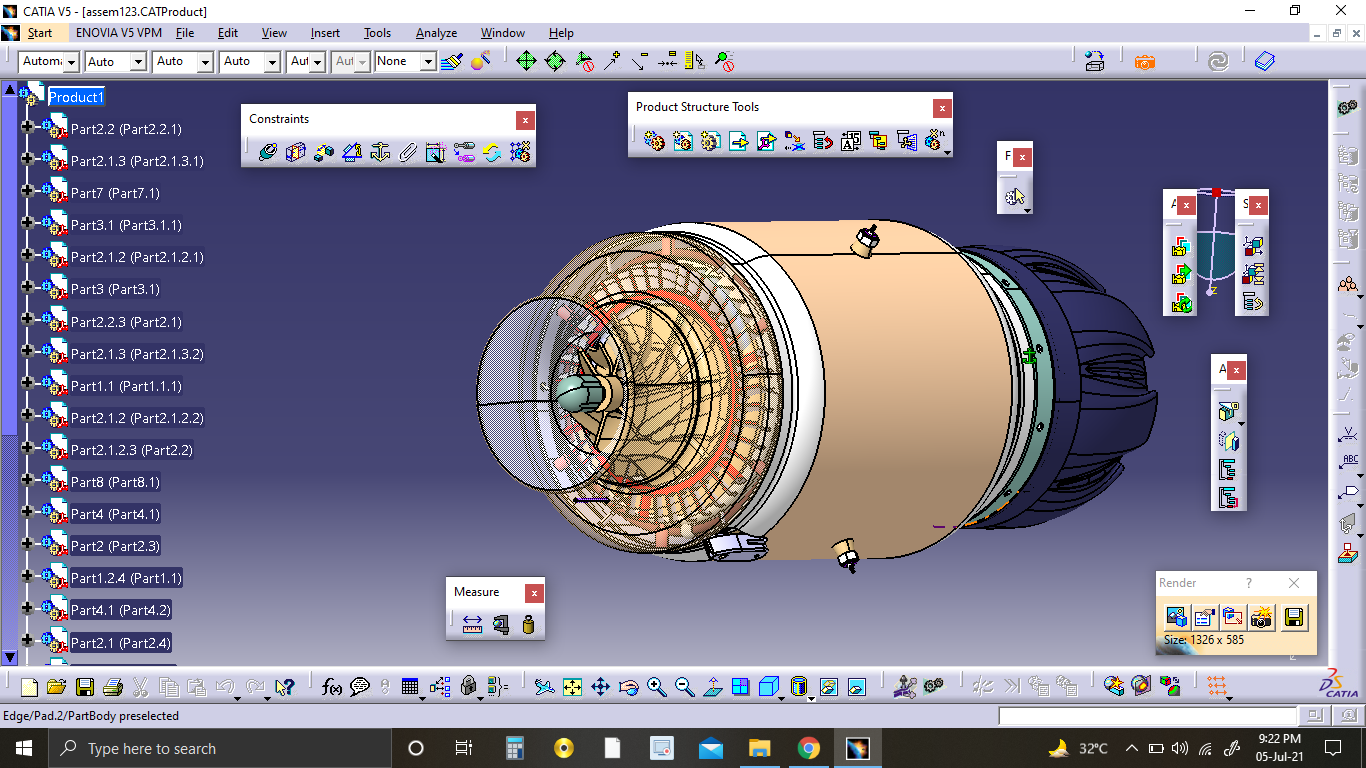
Task: Select the Change Constraint tool in Constraints
Action: (x=491, y=152)
